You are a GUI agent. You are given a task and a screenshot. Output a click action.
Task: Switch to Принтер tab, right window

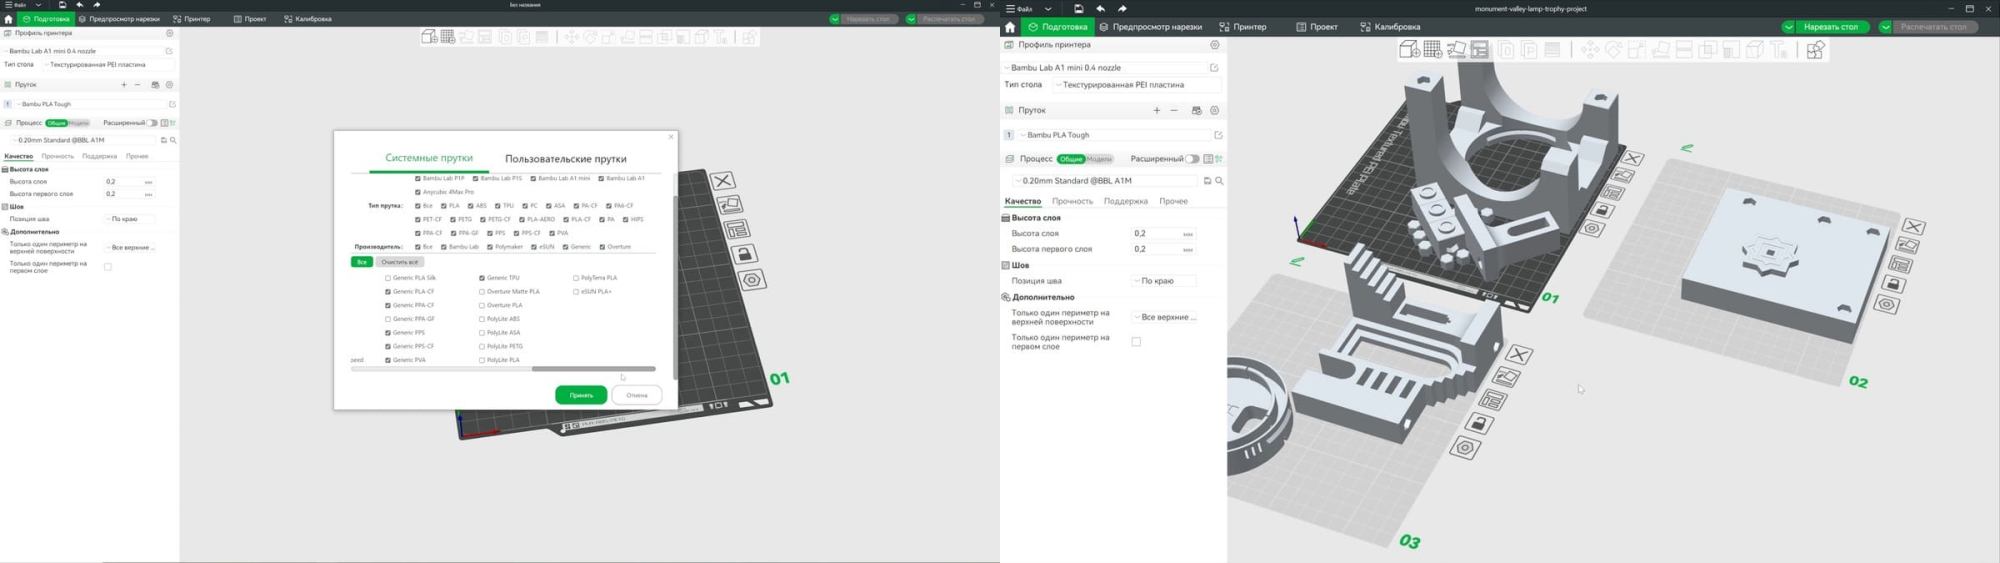pos(1243,27)
